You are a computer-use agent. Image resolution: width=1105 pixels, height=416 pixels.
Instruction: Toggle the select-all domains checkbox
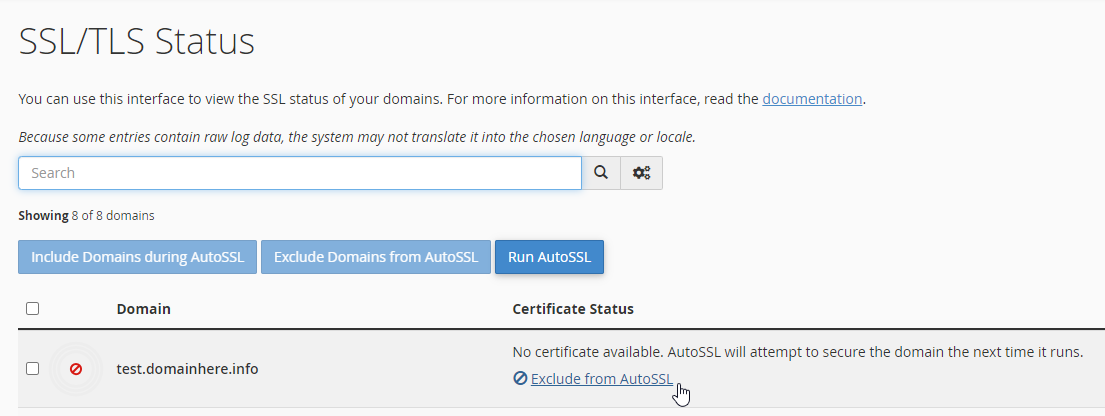click(x=32, y=309)
